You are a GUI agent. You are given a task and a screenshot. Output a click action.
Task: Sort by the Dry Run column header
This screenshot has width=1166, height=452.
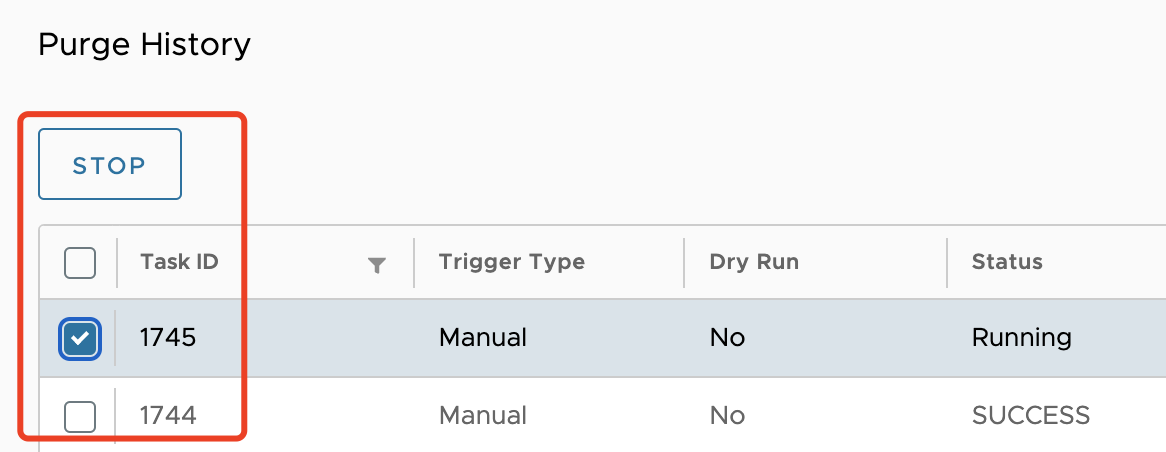pos(754,262)
